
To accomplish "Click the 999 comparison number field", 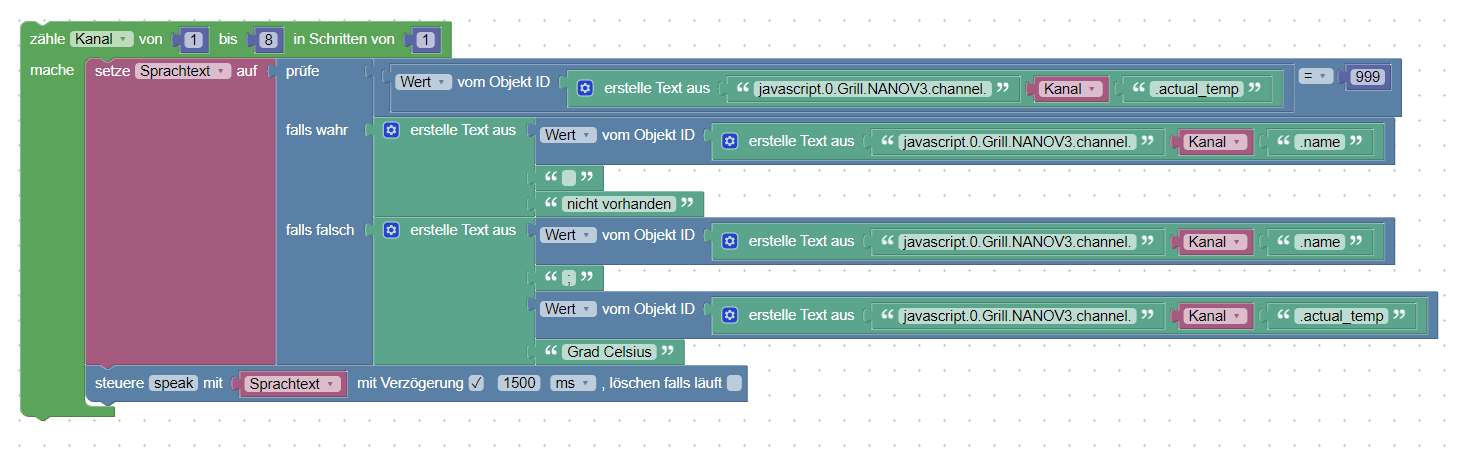I will (x=1366, y=77).
